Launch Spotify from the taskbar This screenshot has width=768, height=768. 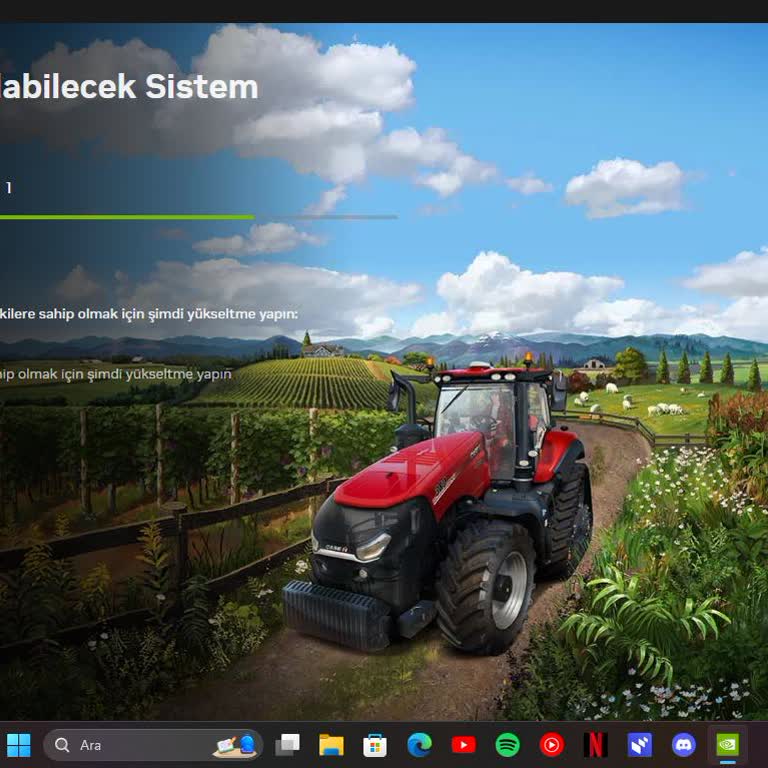pyautogui.click(x=507, y=745)
